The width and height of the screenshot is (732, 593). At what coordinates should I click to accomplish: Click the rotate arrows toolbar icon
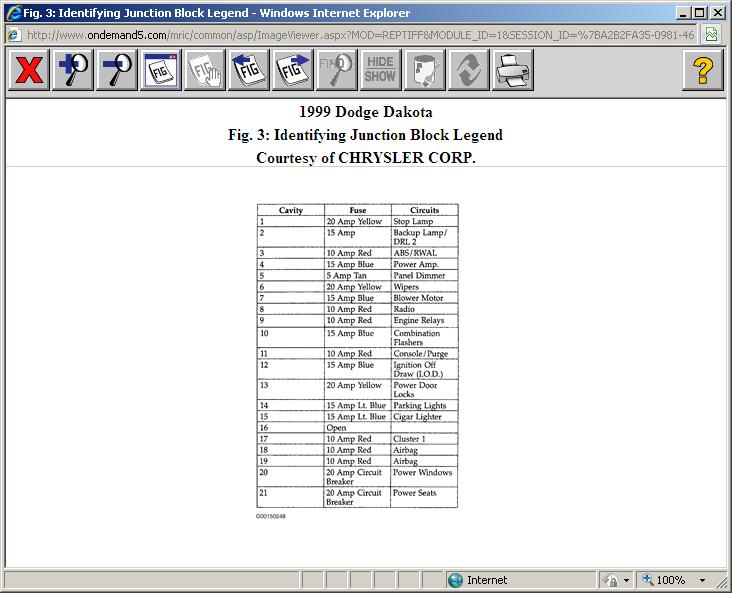tap(468, 70)
